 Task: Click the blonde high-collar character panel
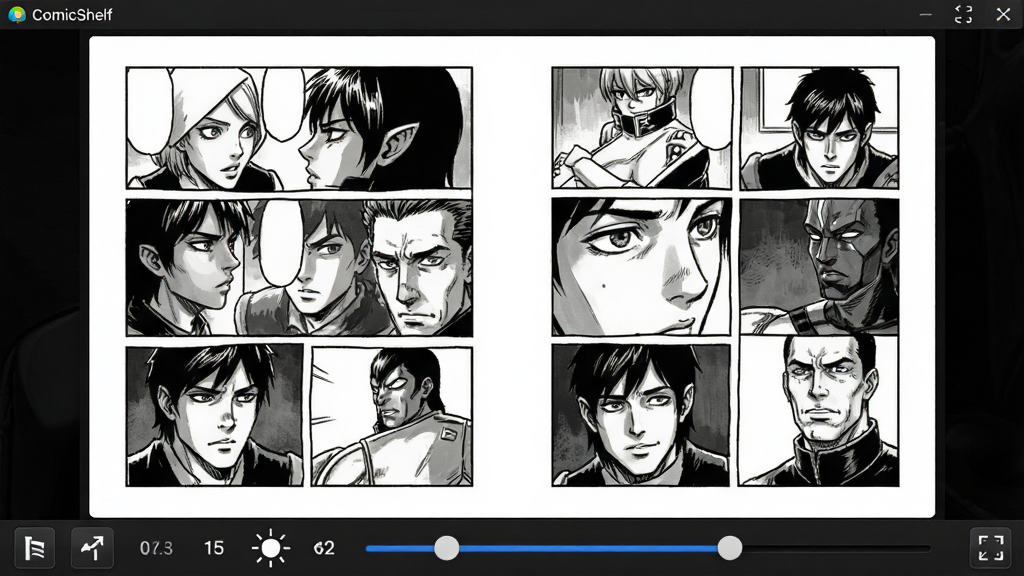642,127
